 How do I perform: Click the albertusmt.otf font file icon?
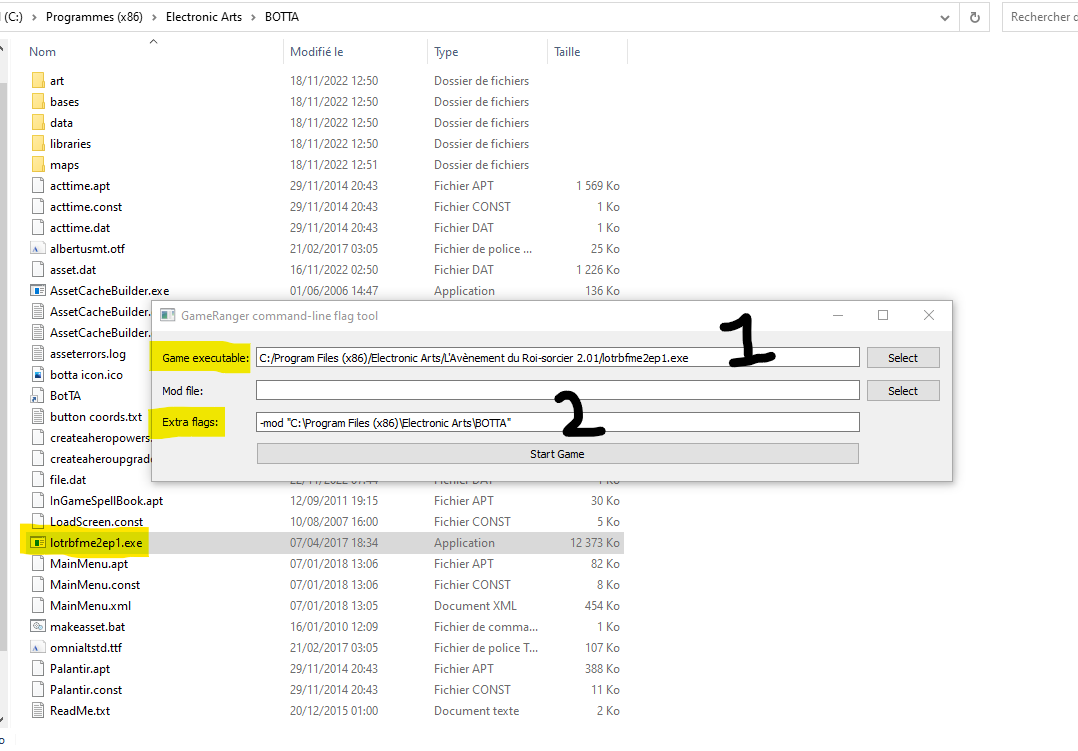pyautogui.click(x=38, y=249)
